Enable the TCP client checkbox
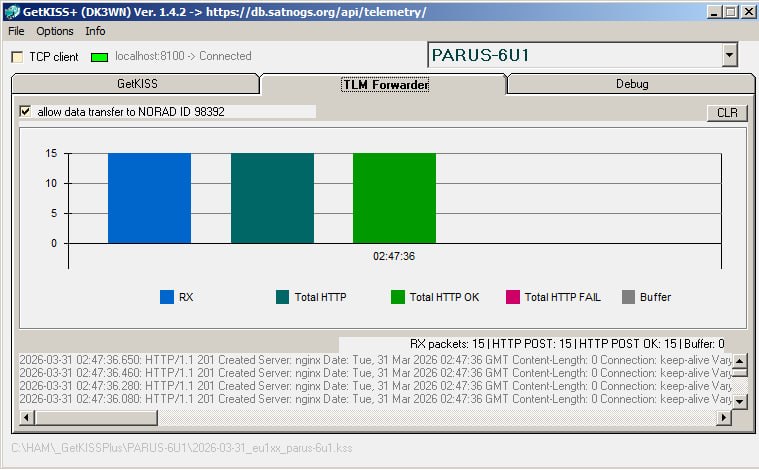759x470 pixels. pos(17,57)
